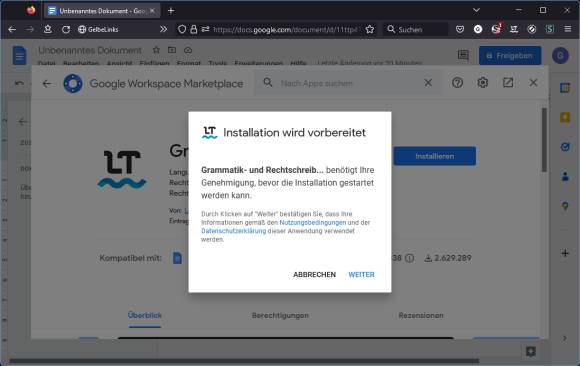Click the Docs undo arrow
Image resolution: width=580 pixels, height=366 pixels.
point(19,83)
